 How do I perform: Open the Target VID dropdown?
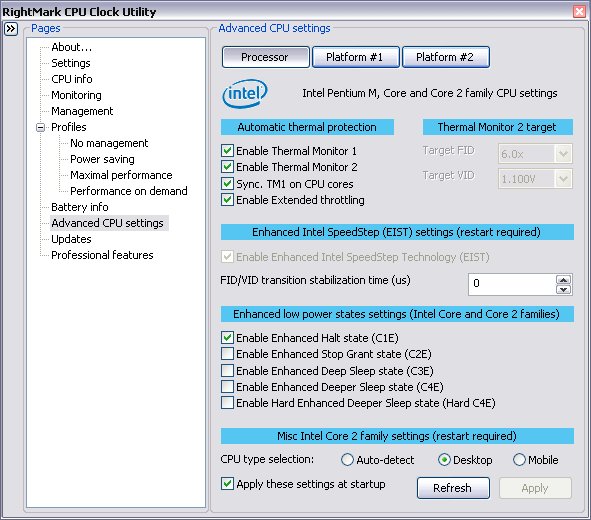point(563,179)
